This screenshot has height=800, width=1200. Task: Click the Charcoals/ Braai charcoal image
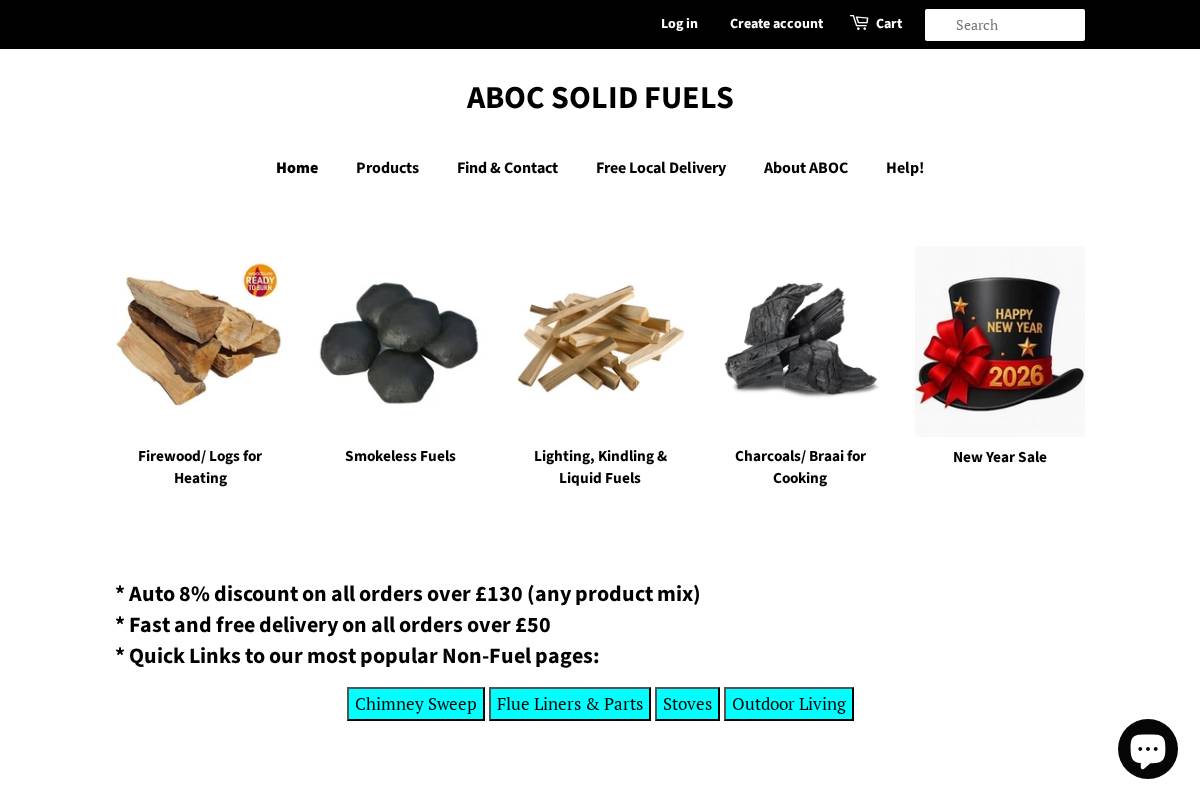(800, 341)
